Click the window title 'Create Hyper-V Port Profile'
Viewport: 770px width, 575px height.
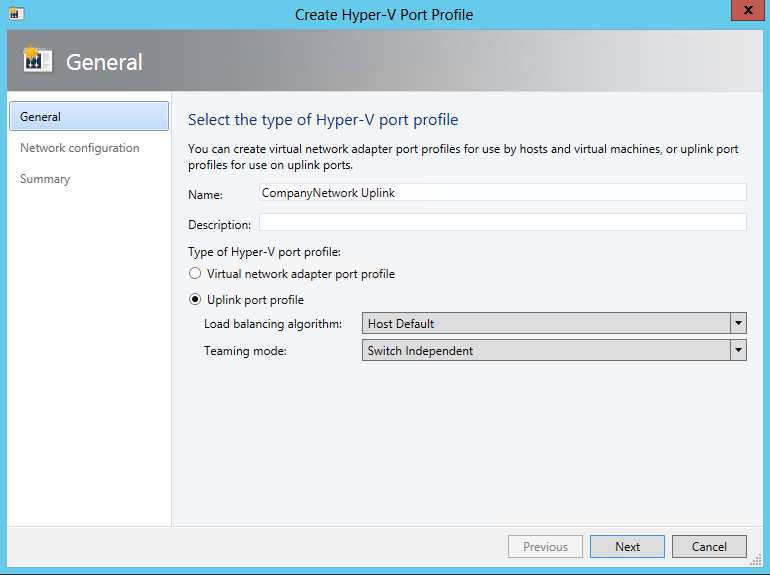[384, 15]
